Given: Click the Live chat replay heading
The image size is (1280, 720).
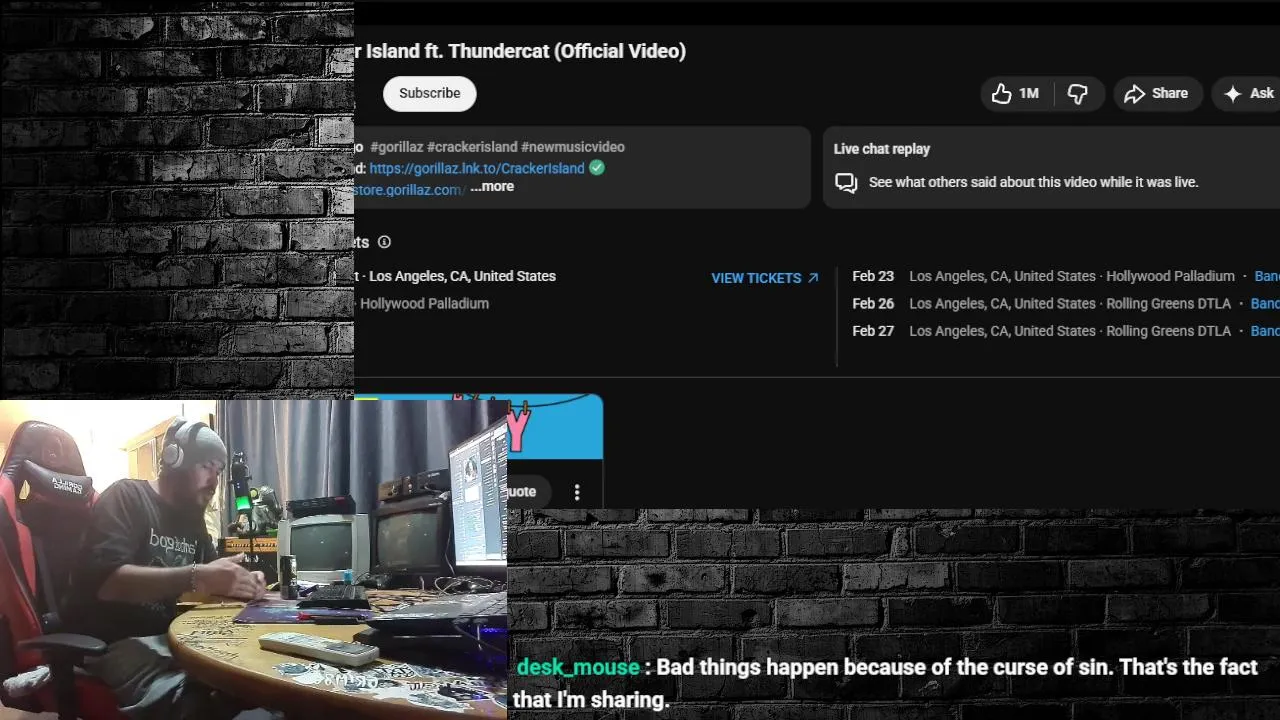Looking at the screenshot, I should click(882, 149).
